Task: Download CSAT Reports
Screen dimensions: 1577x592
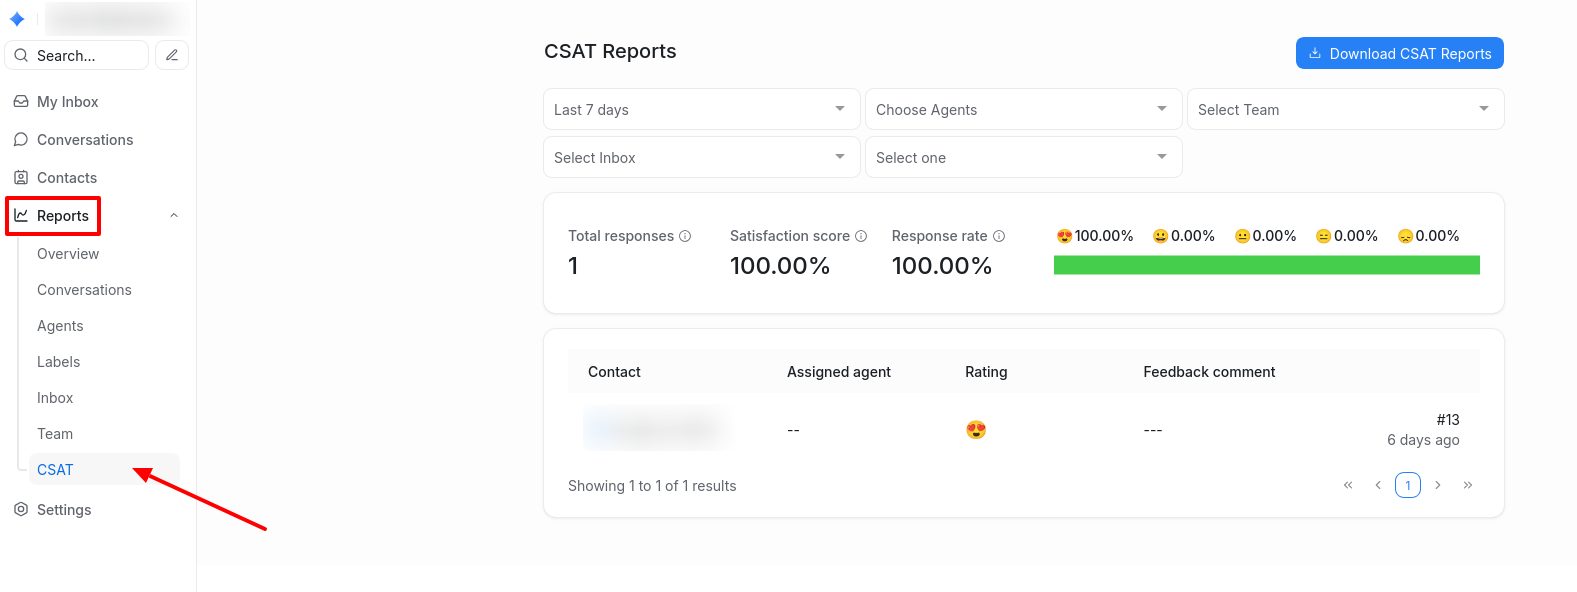Action: (1399, 54)
